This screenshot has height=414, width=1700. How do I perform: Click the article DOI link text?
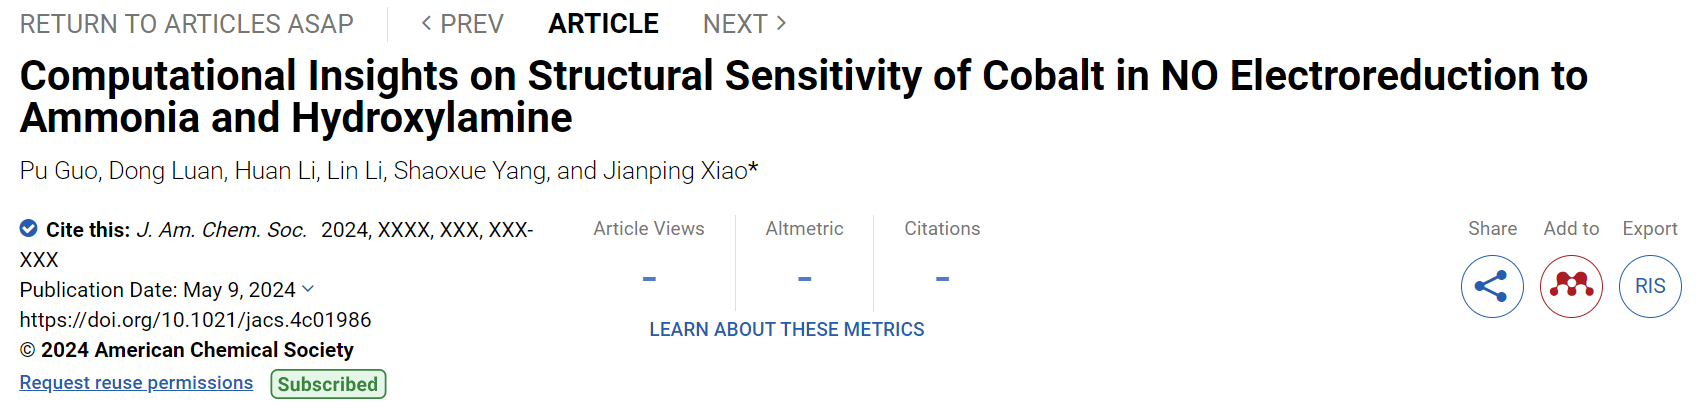(196, 320)
